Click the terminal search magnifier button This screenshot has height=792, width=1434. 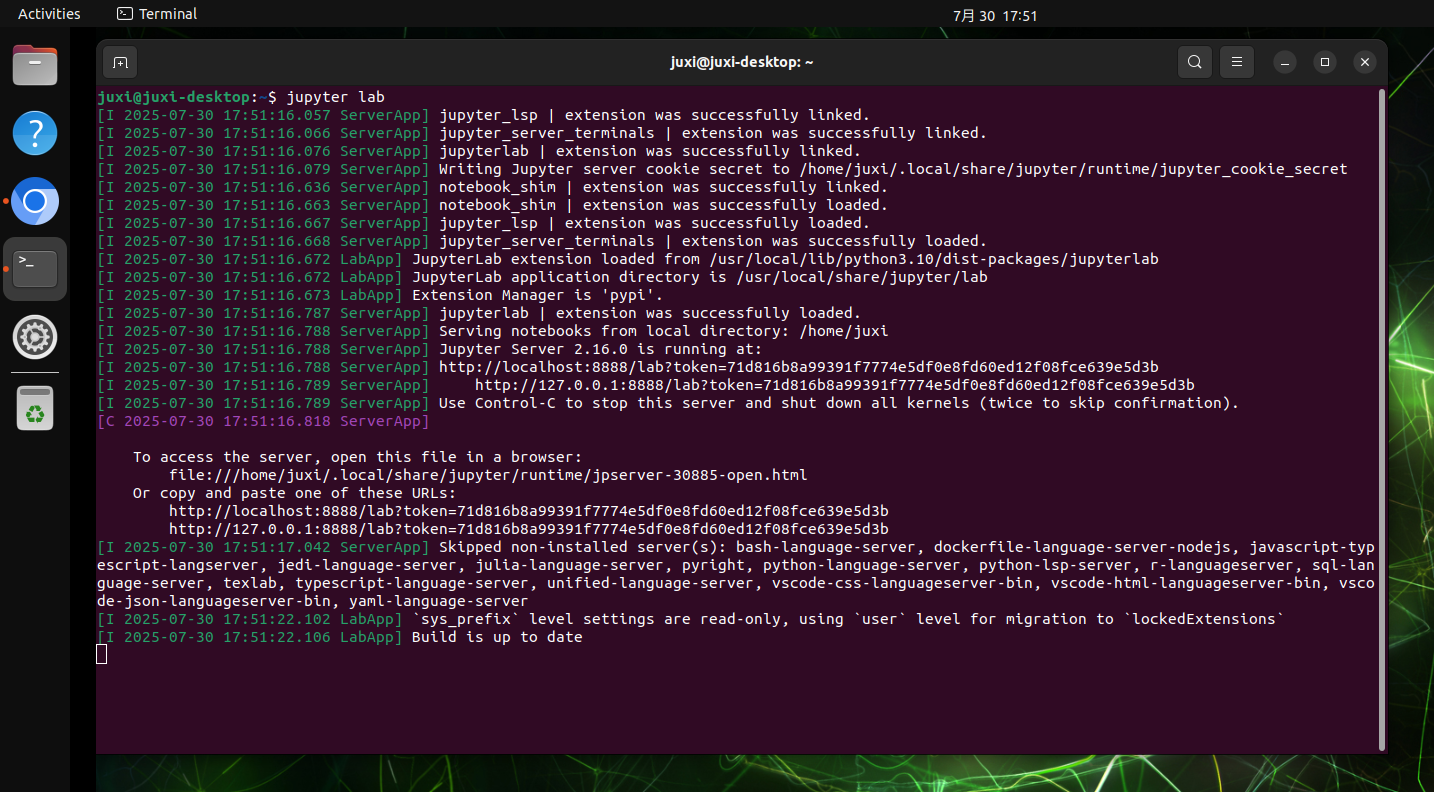click(1195, 62)
